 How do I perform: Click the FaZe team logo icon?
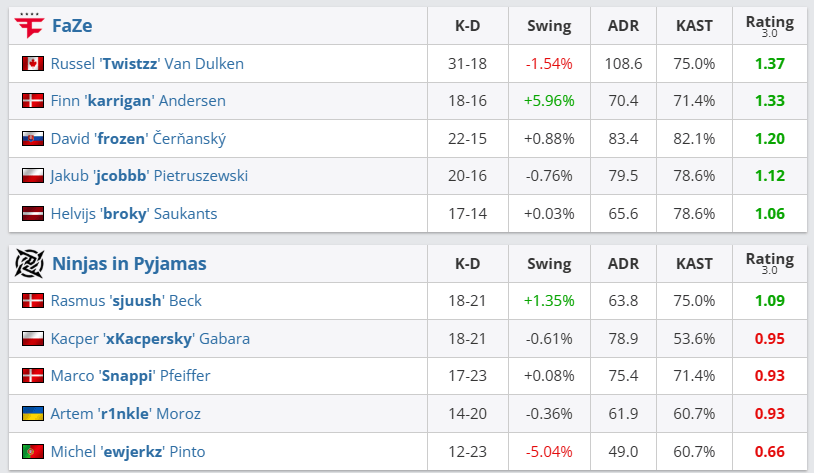pyautogui.click(x=29, y=25)
